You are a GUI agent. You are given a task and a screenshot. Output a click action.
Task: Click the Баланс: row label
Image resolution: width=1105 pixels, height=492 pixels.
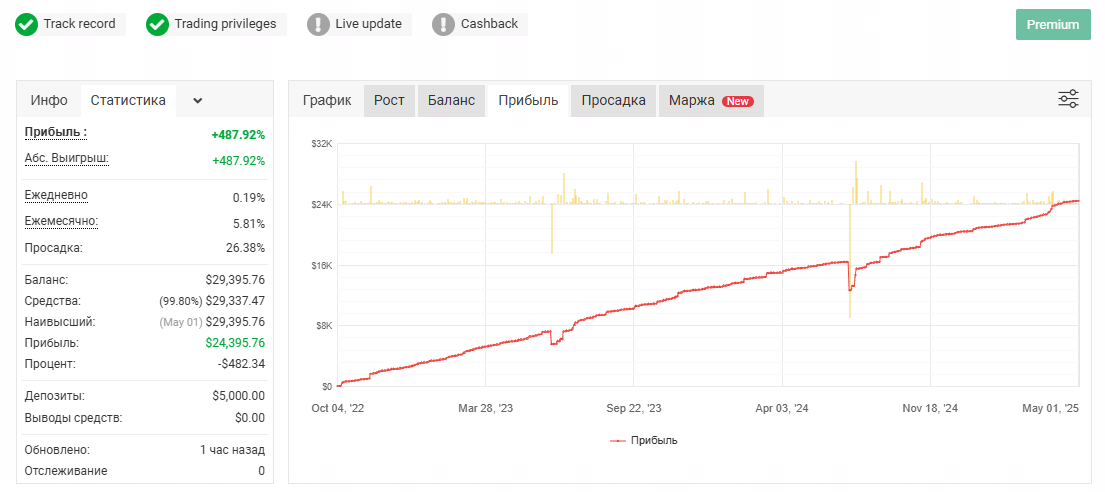[47, 280]
